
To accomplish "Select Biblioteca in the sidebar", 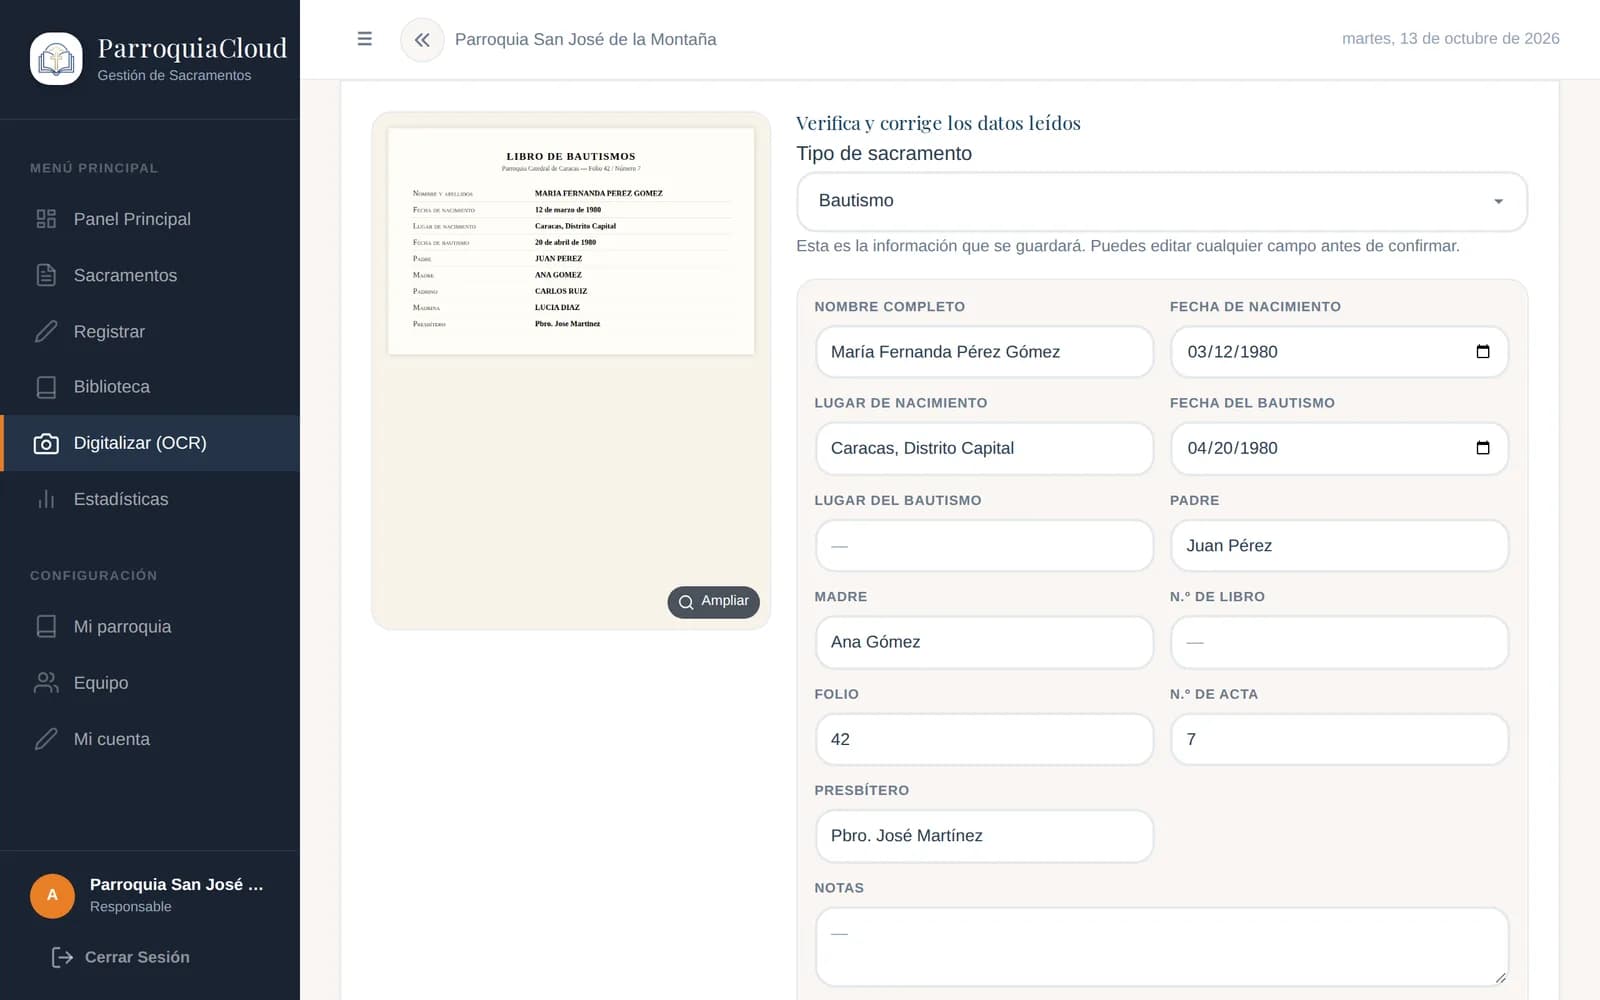I will click(150, 387).
